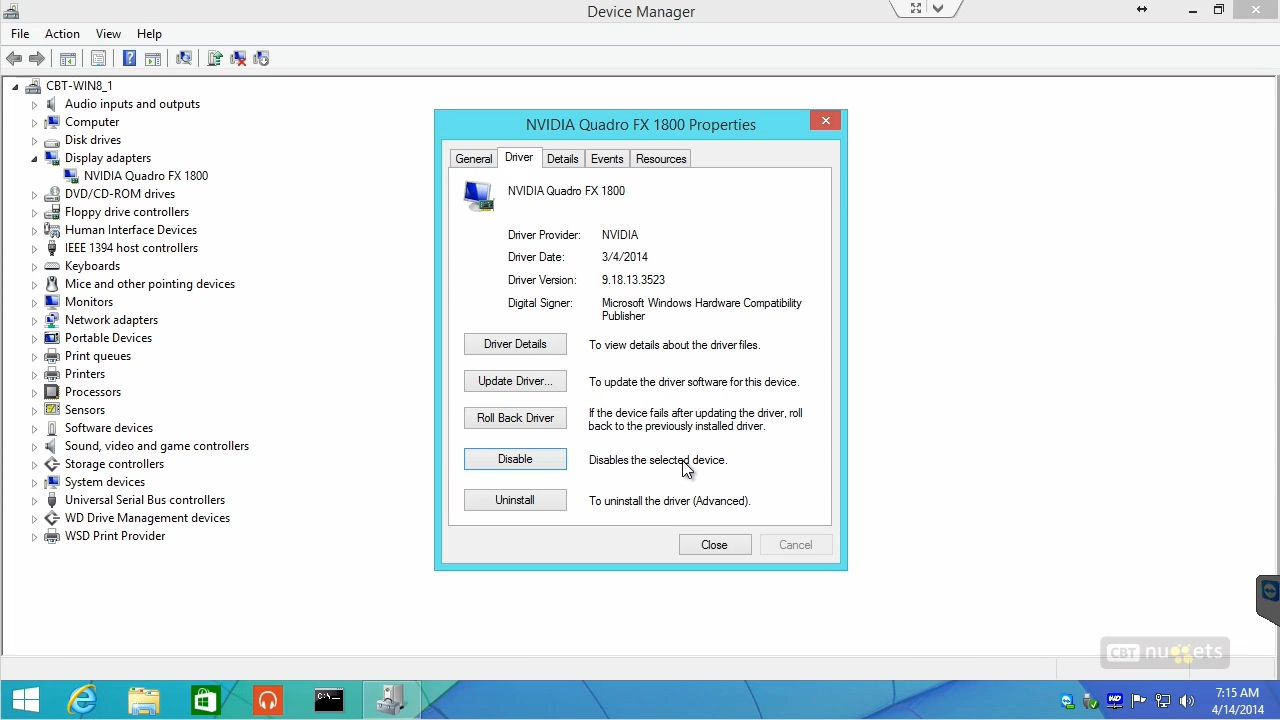Expand the Keyboards node
The image size is (1280, 720).
pos(34,266)
